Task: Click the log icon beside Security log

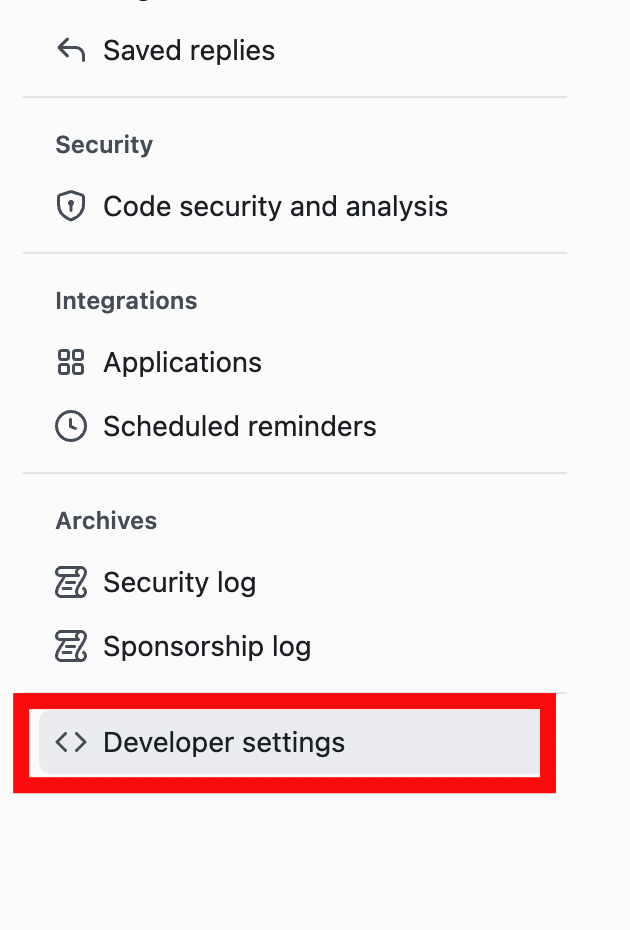Action: 70,582
